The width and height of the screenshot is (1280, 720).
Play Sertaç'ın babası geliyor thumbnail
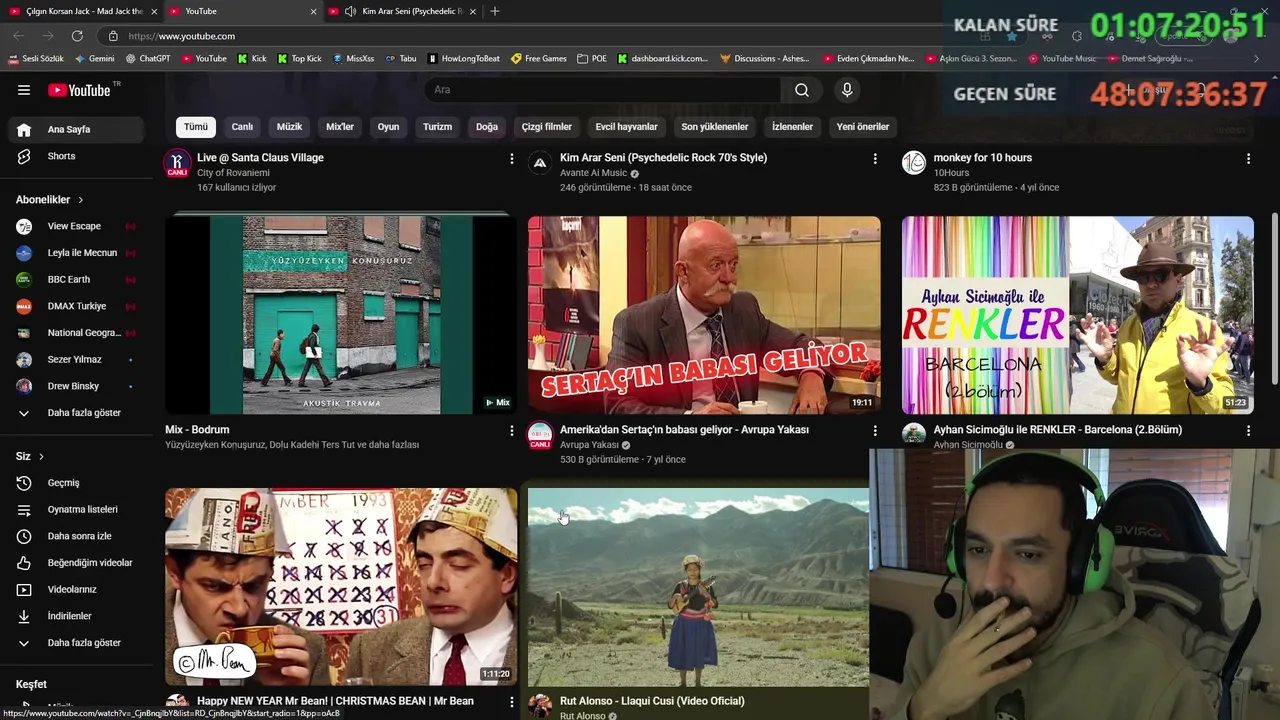(x=704, y=315)
